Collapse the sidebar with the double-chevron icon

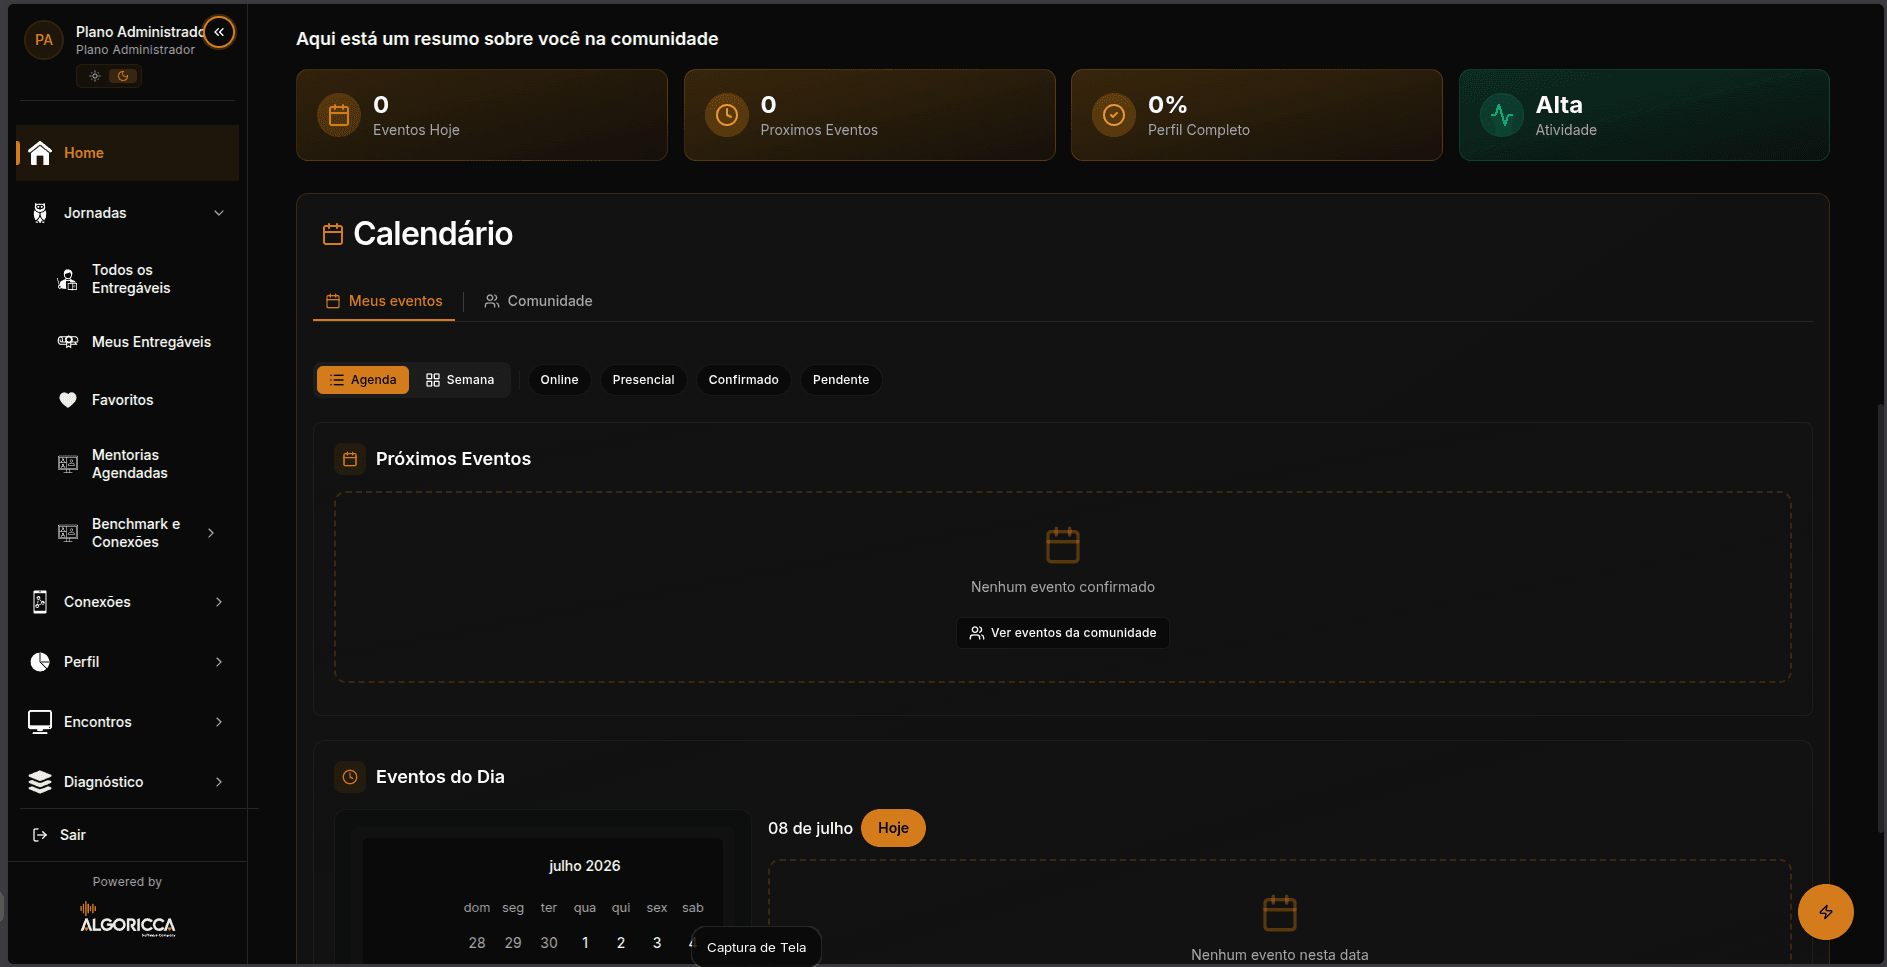[x=219, y=32]
